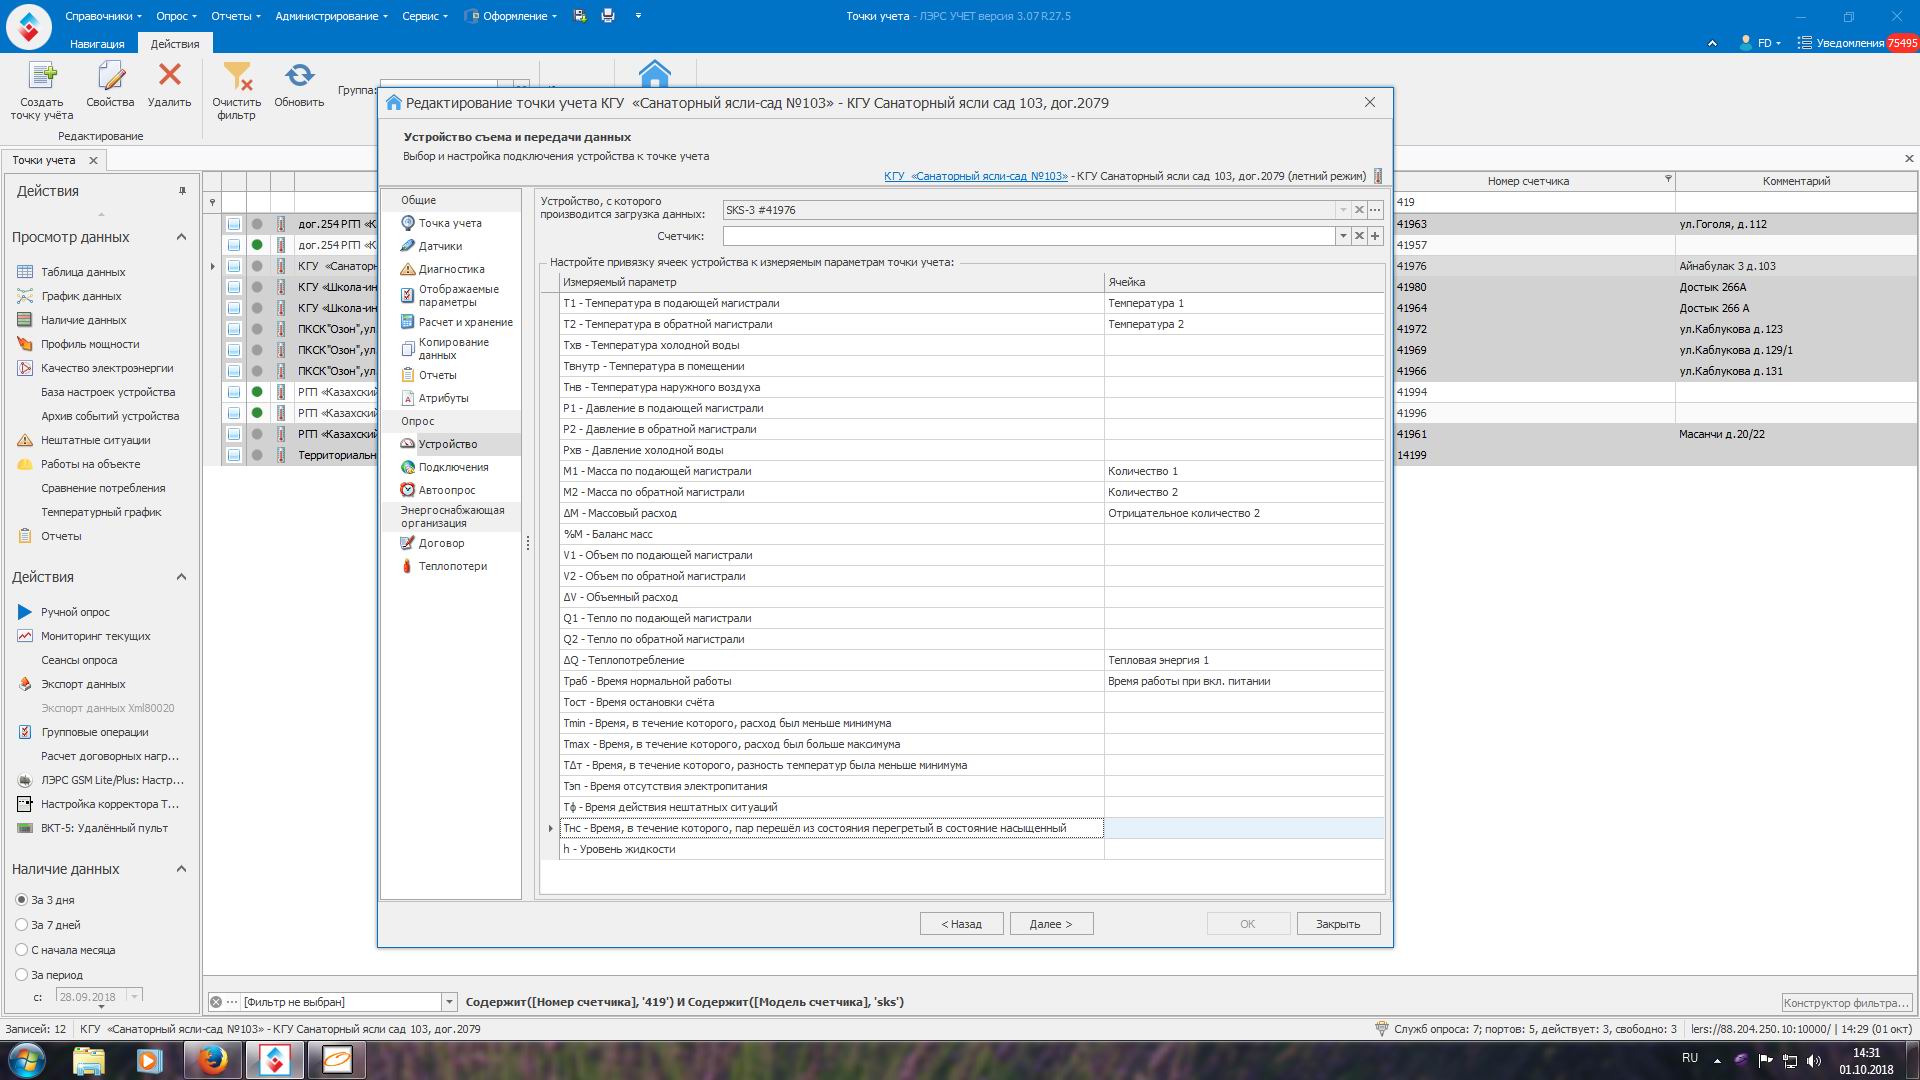The width and height of the screenshot is (1920, 1080).
Task: Open Профиль мощности view
Action: point(90,344)
